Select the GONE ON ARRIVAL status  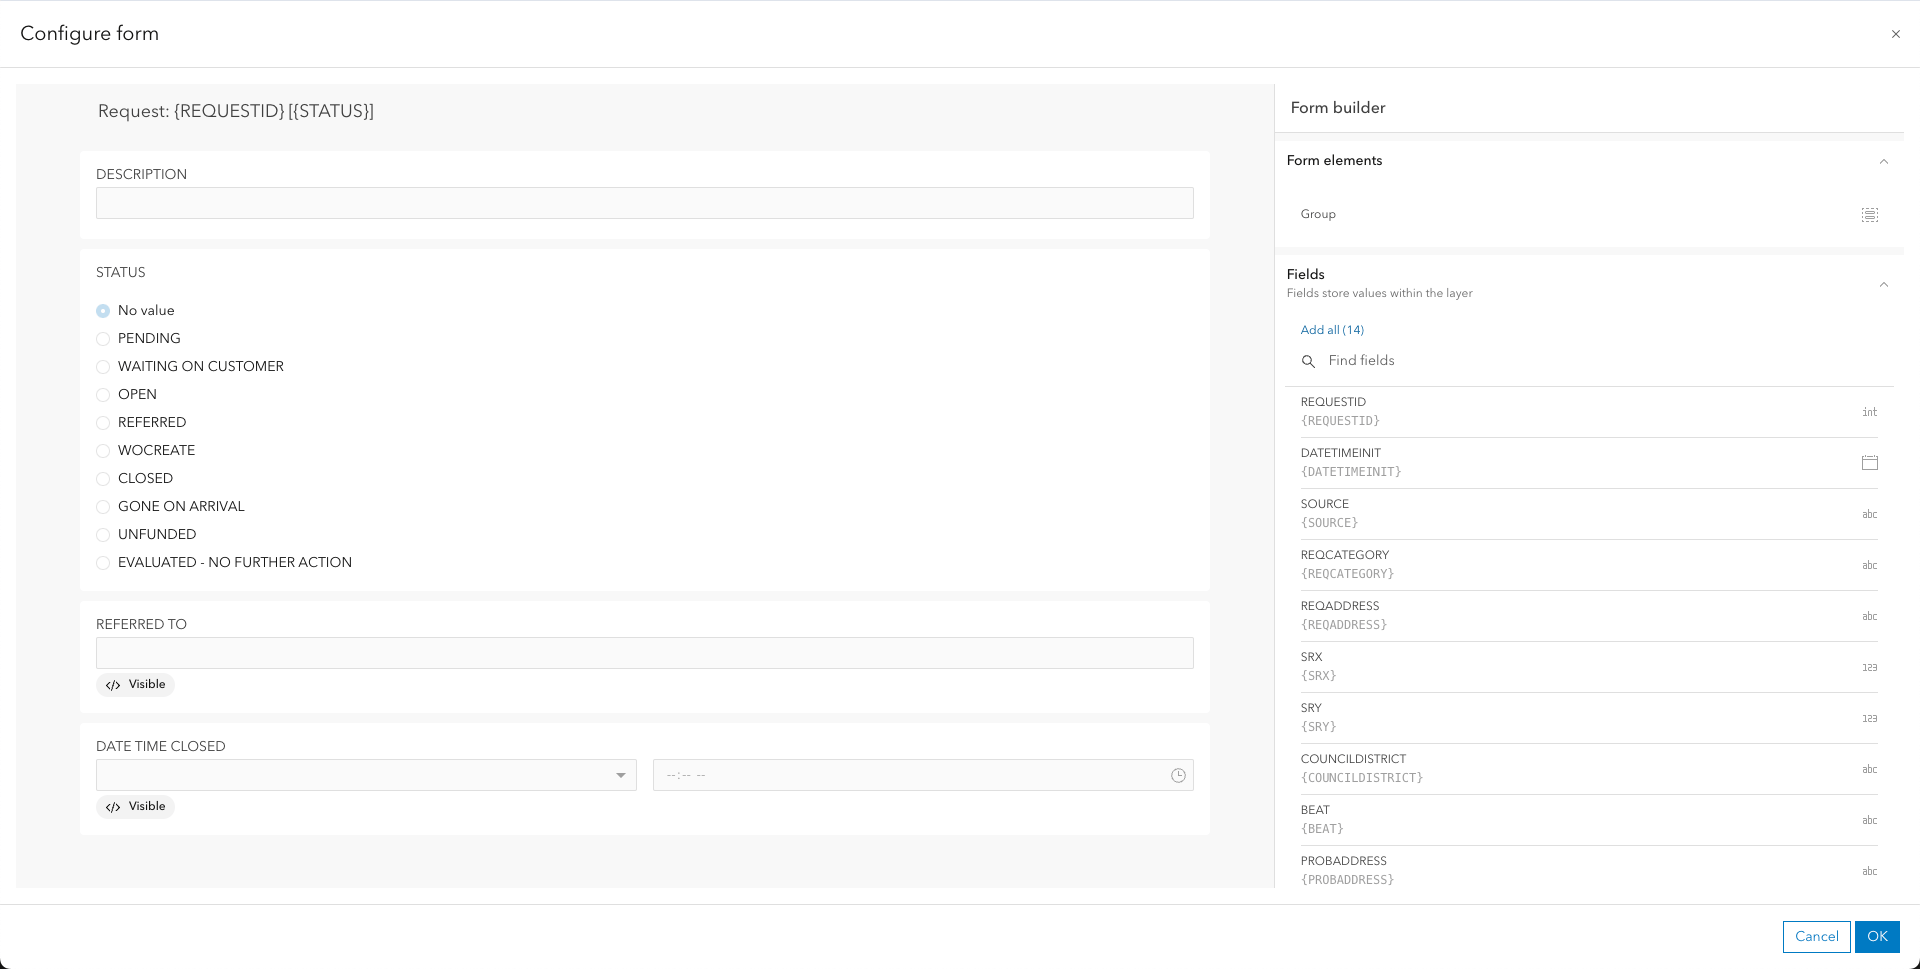tap(103, 506)
